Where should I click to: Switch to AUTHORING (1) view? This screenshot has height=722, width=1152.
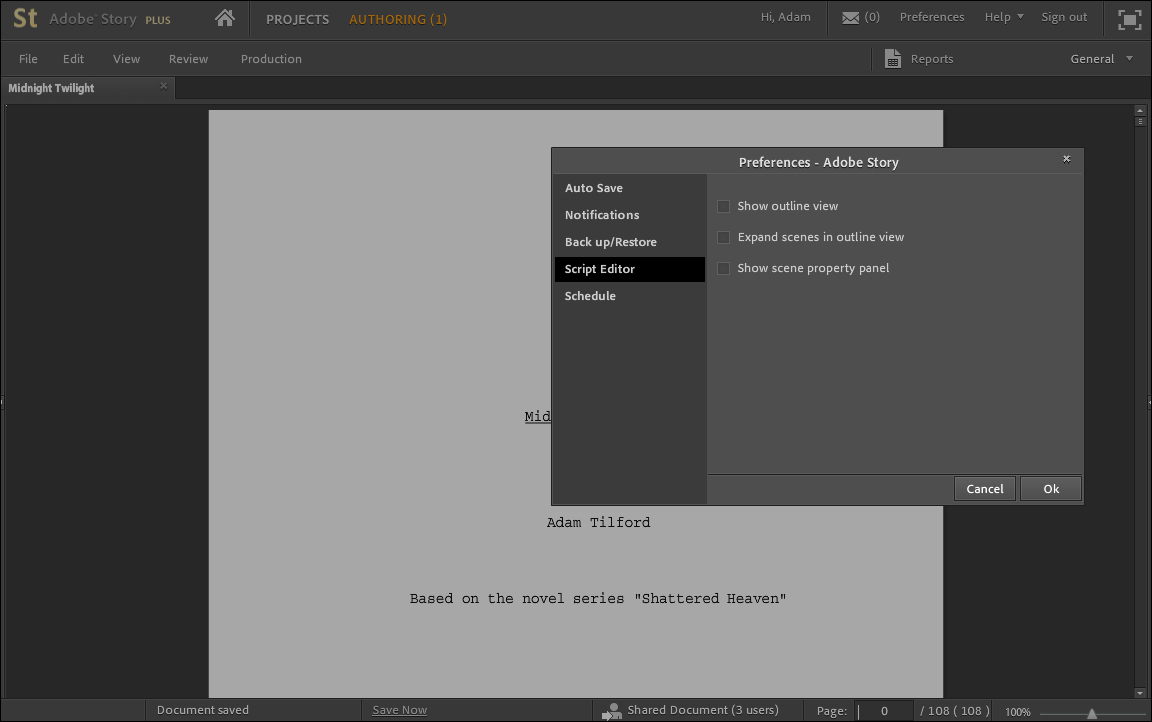coord(397,19)
